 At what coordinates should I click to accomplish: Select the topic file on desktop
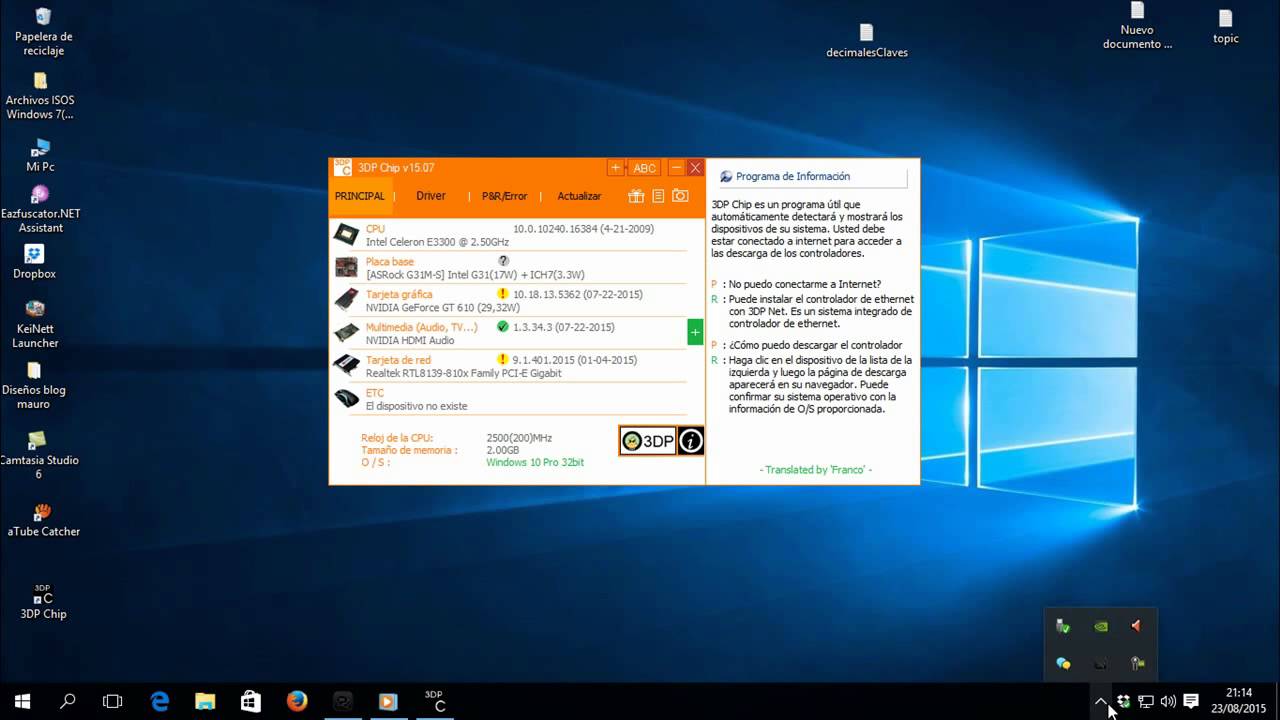pyautogui.click(x=1225, y=27)
